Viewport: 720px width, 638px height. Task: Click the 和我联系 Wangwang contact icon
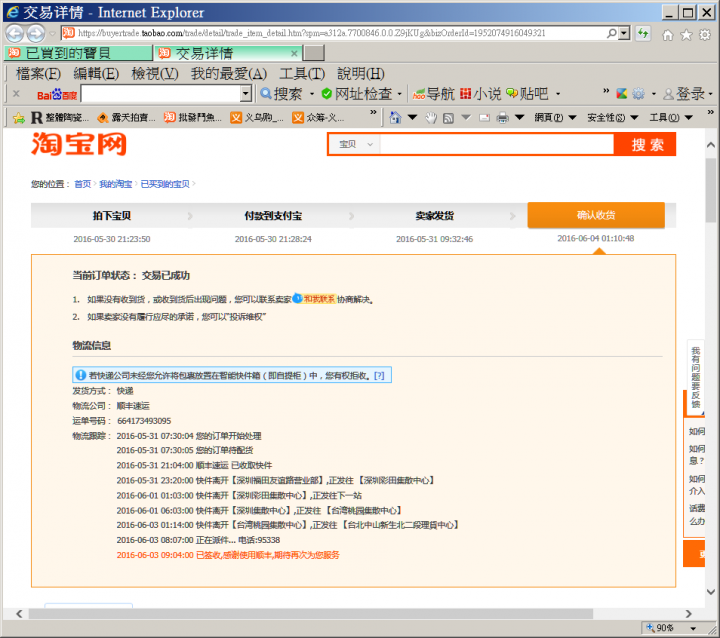(315, 299)
